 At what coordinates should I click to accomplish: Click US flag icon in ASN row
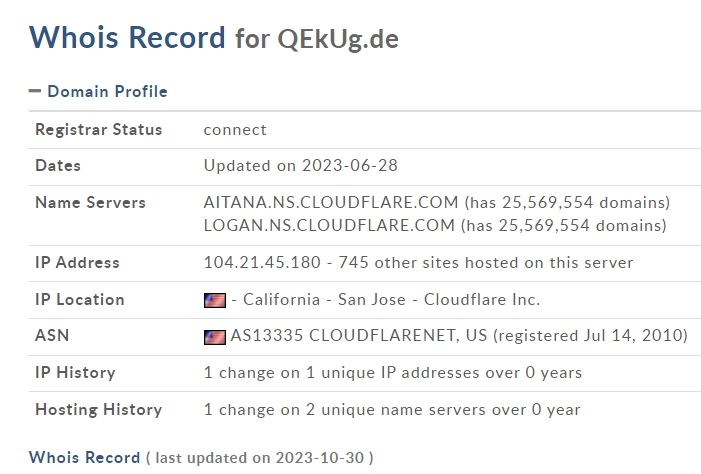pyautogui.click(x=215, y=337)
